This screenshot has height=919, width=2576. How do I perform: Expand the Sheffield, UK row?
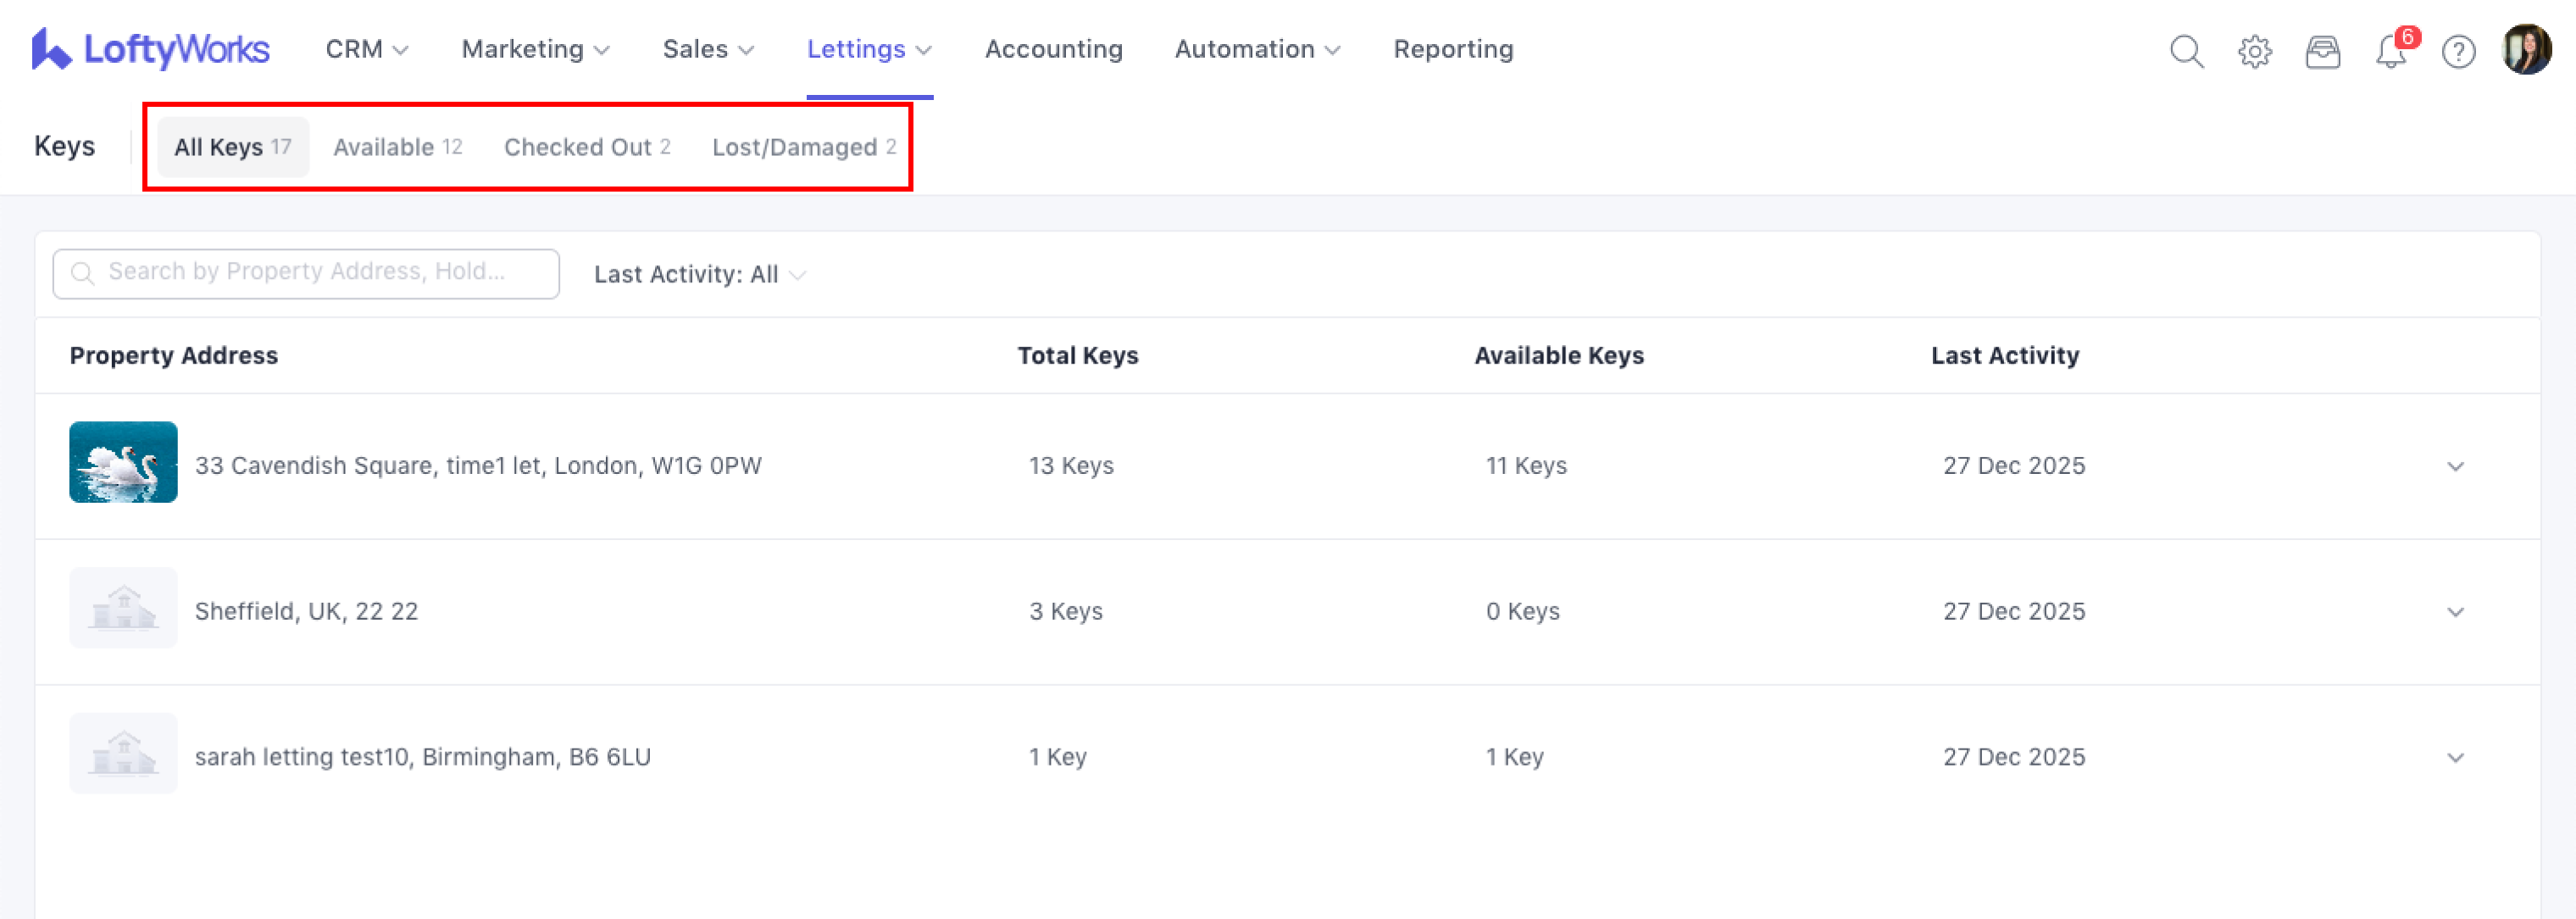pyautogui.click(x=2455, y=612)
